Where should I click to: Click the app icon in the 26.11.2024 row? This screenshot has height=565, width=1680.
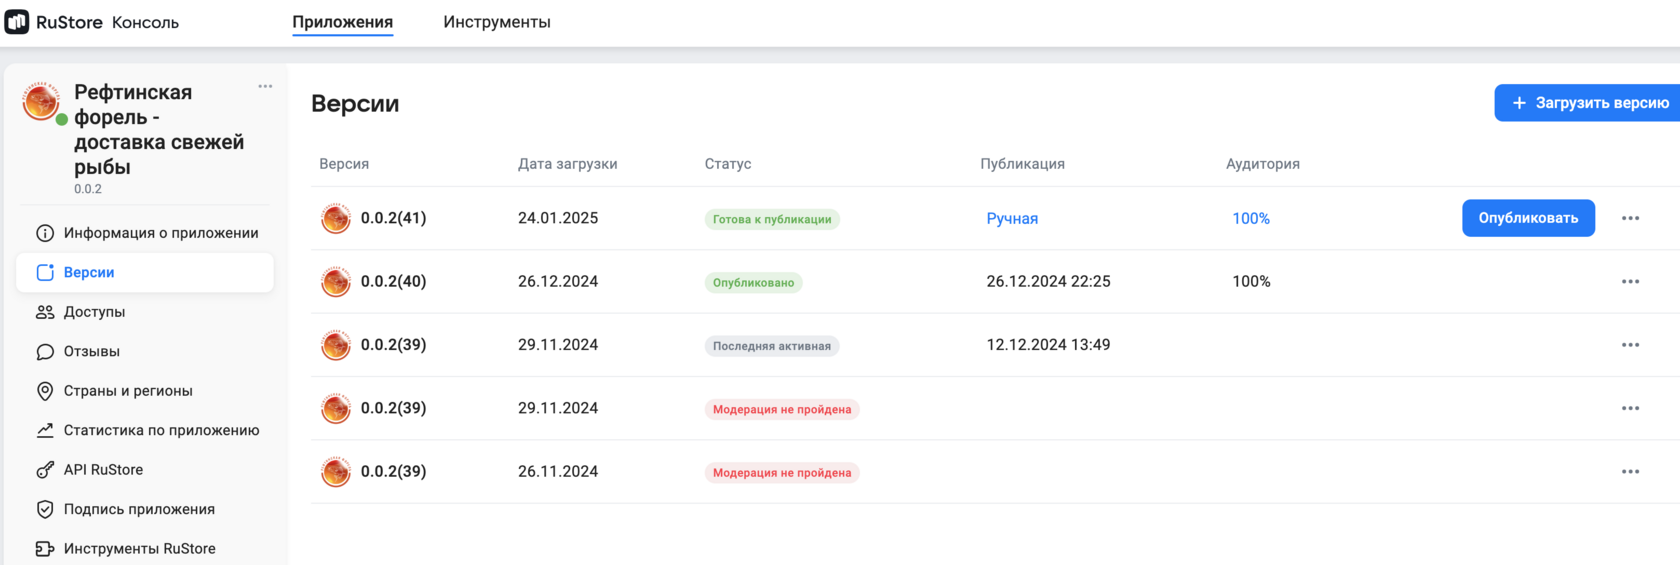click(x=336, y=471)
